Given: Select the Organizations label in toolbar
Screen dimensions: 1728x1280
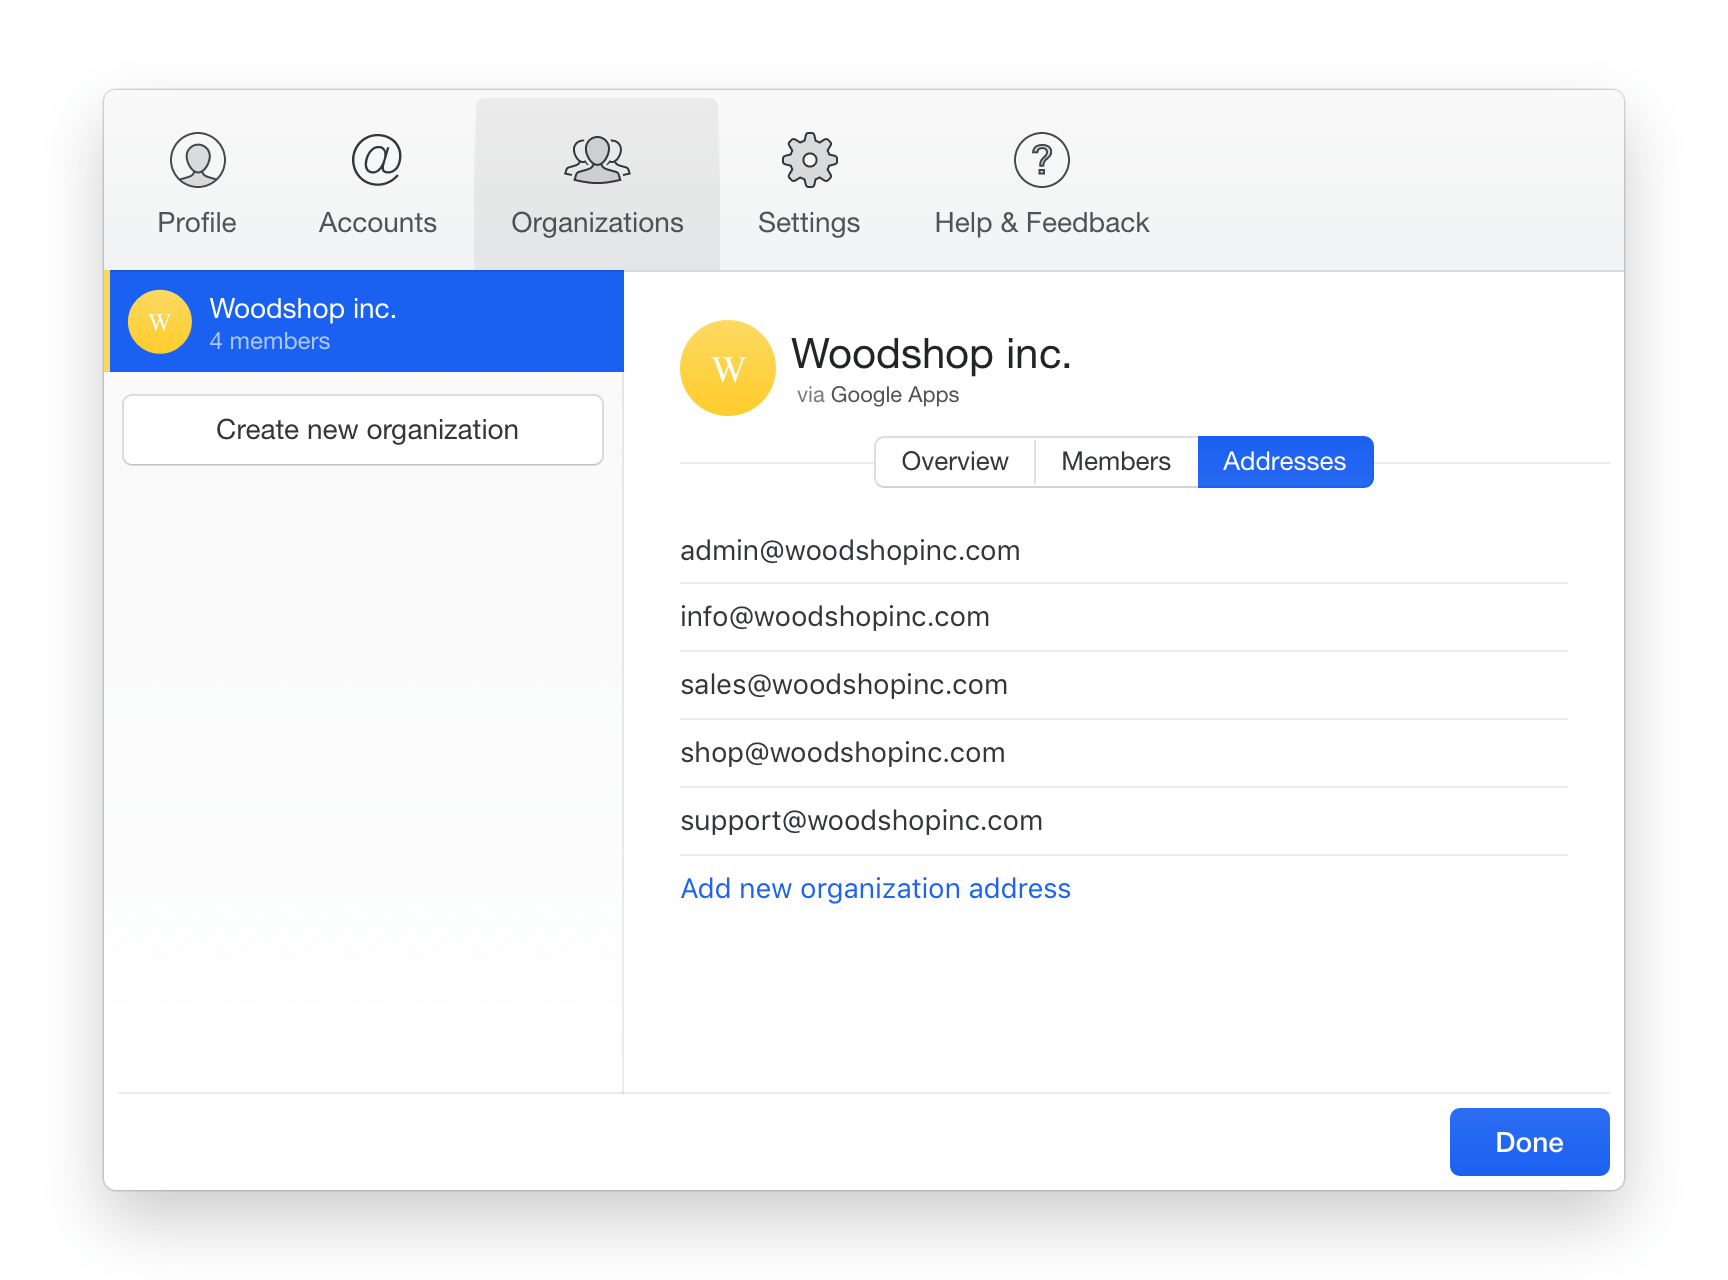Looking at the screenshot, I should pos(597,222).
